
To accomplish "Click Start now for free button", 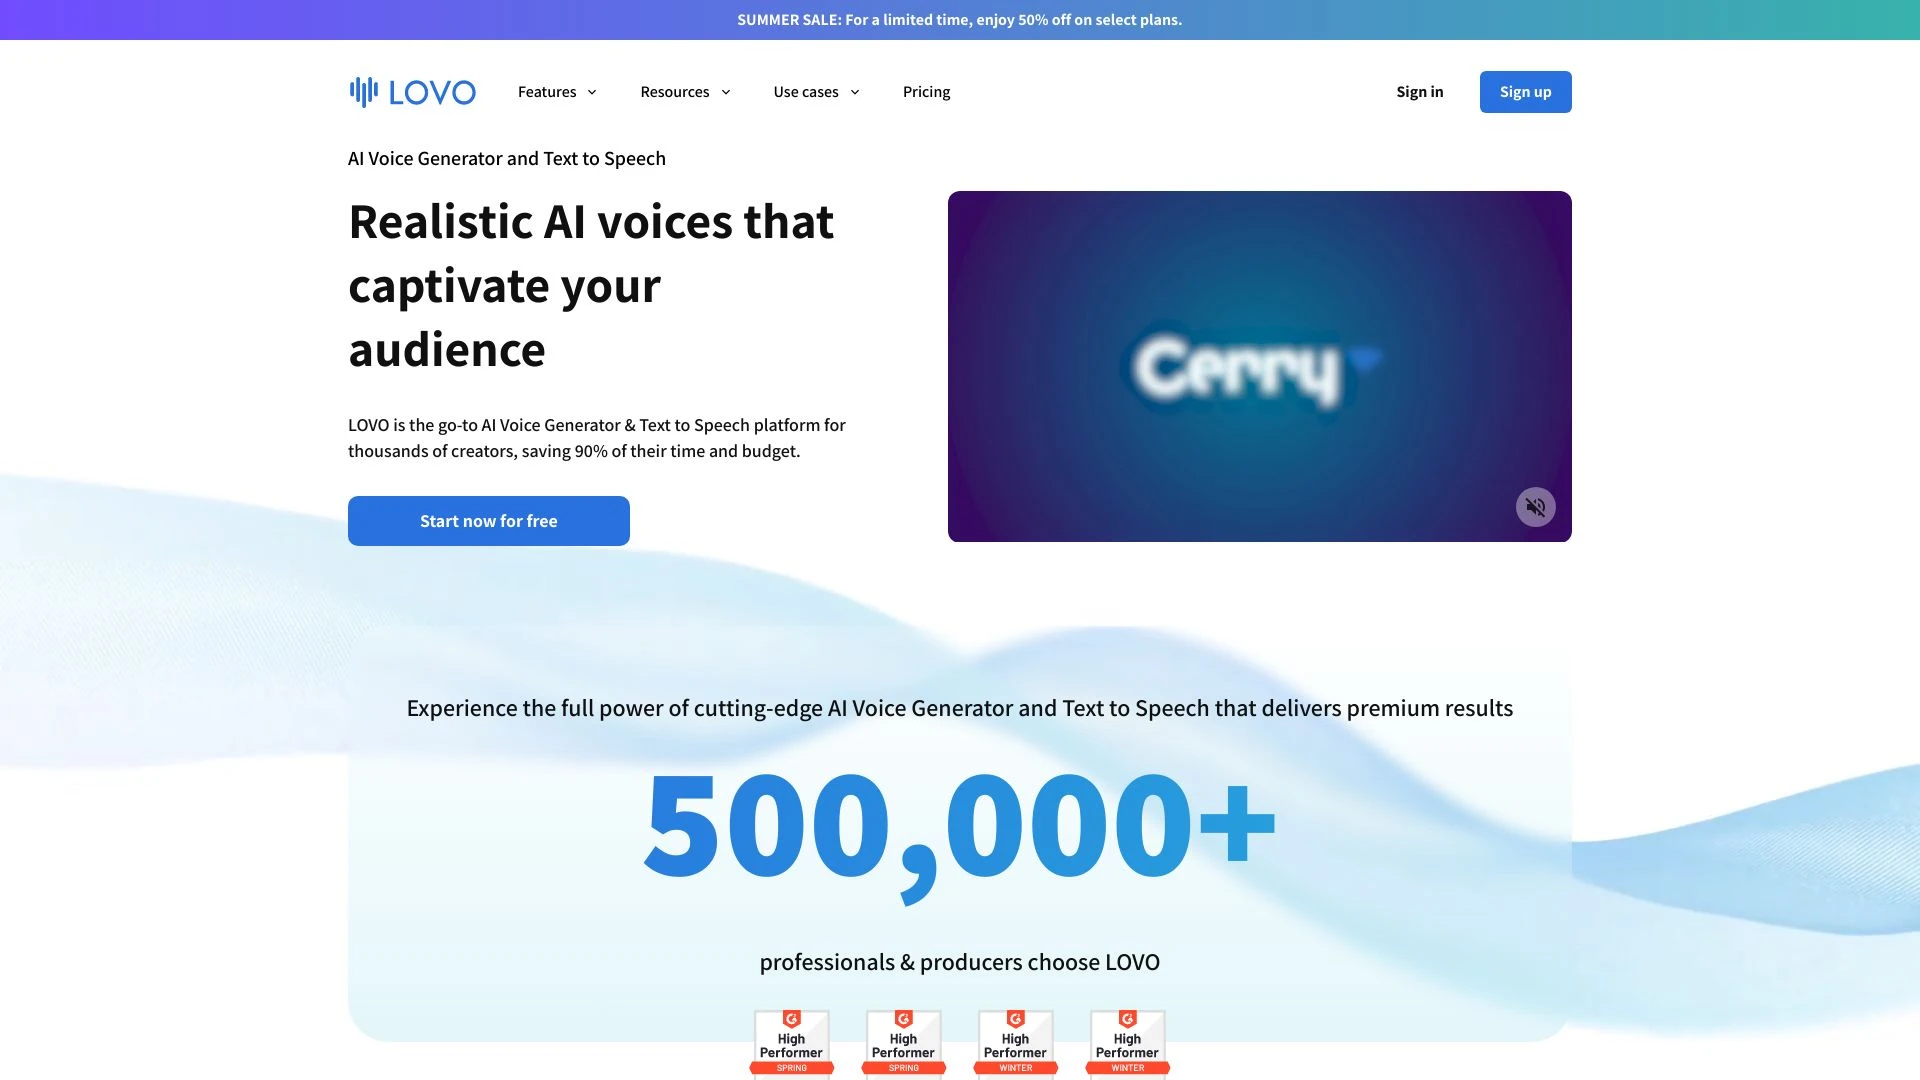I will tap(488, 521).
